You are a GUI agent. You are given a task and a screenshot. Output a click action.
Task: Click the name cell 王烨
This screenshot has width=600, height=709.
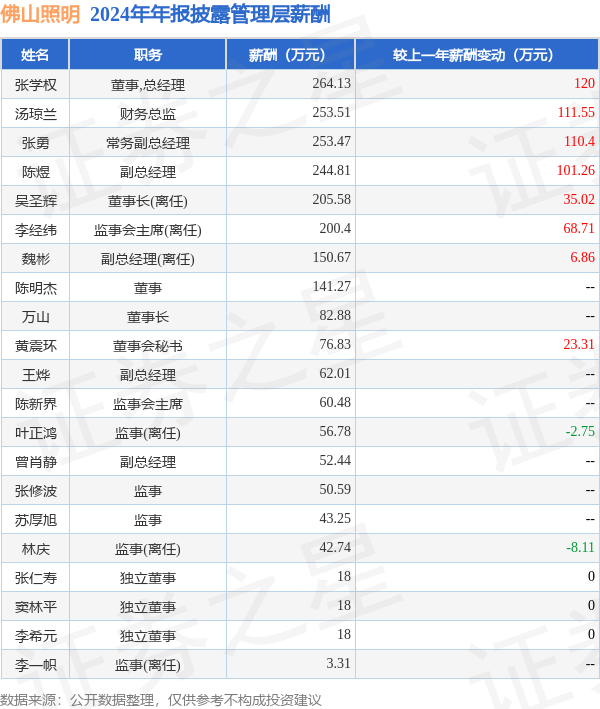click(36, 375)
